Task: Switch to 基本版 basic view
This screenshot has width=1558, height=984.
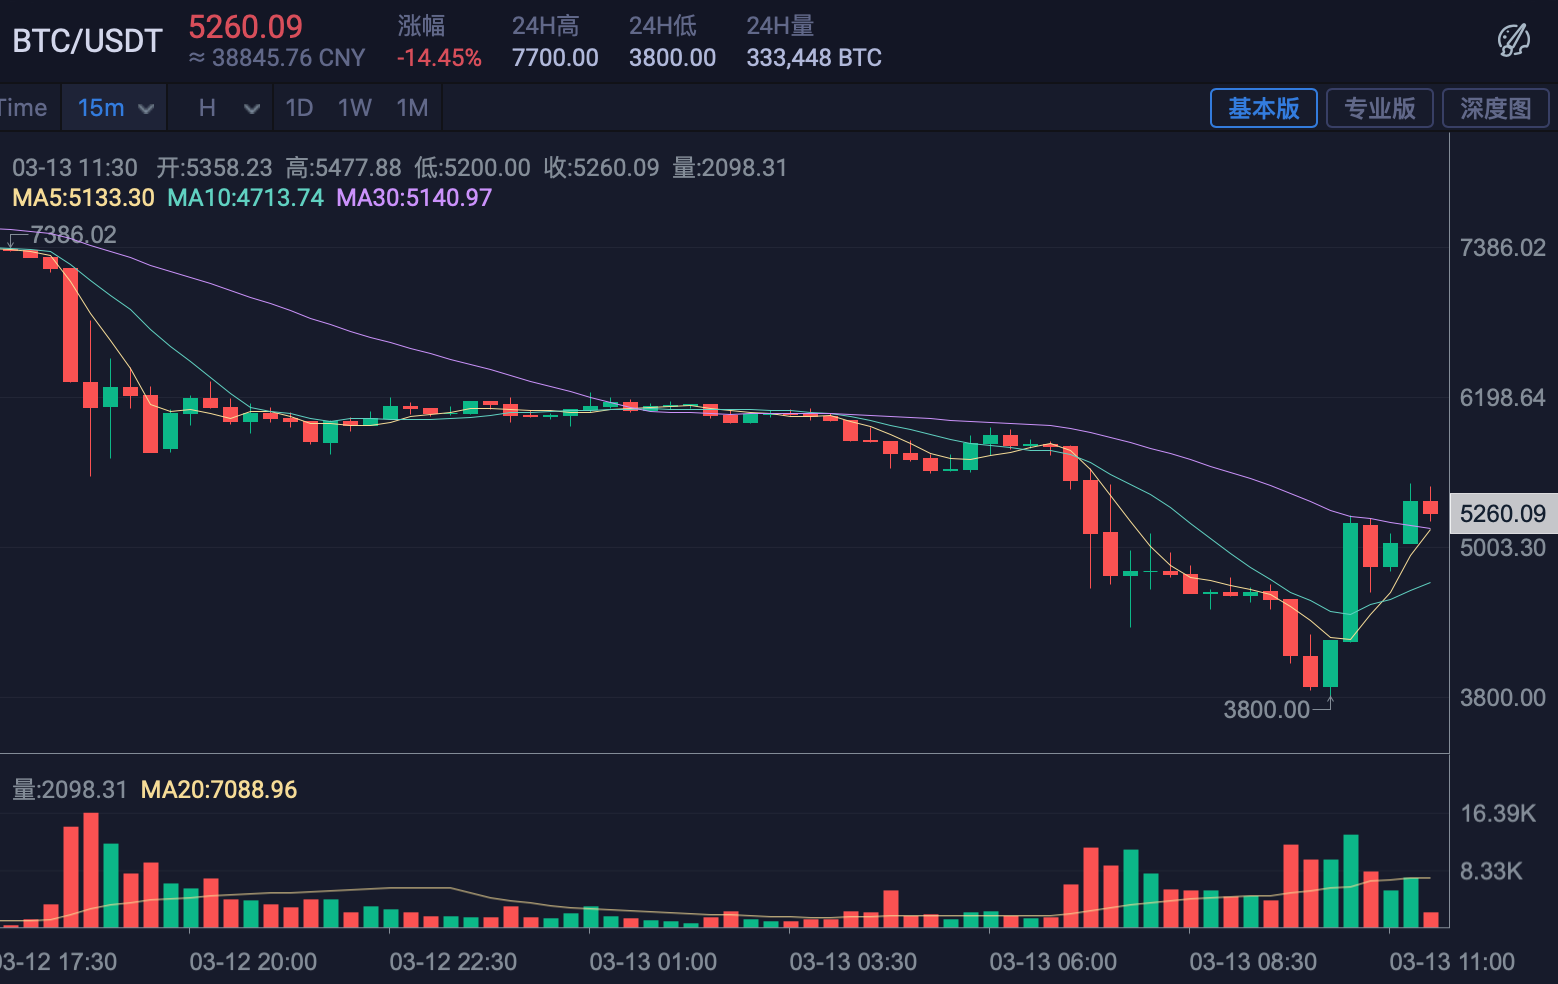Action: pos(1263,108)
